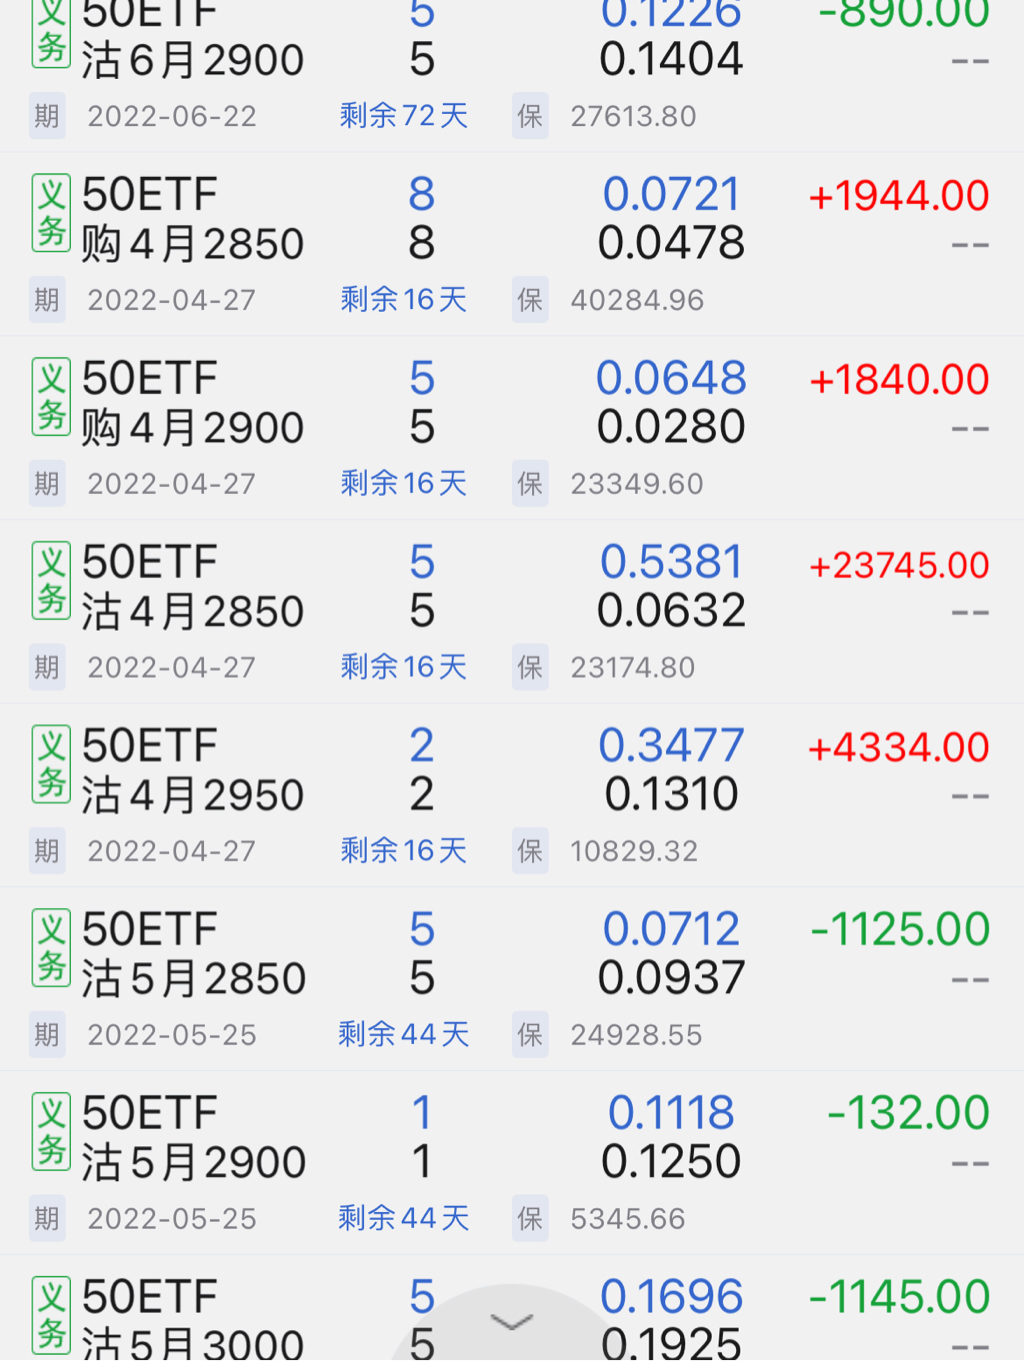This screenshot has width=1024, height=1361.
Task: Open the 50ETF 购4月2850 position
Action: pos(192,220)
